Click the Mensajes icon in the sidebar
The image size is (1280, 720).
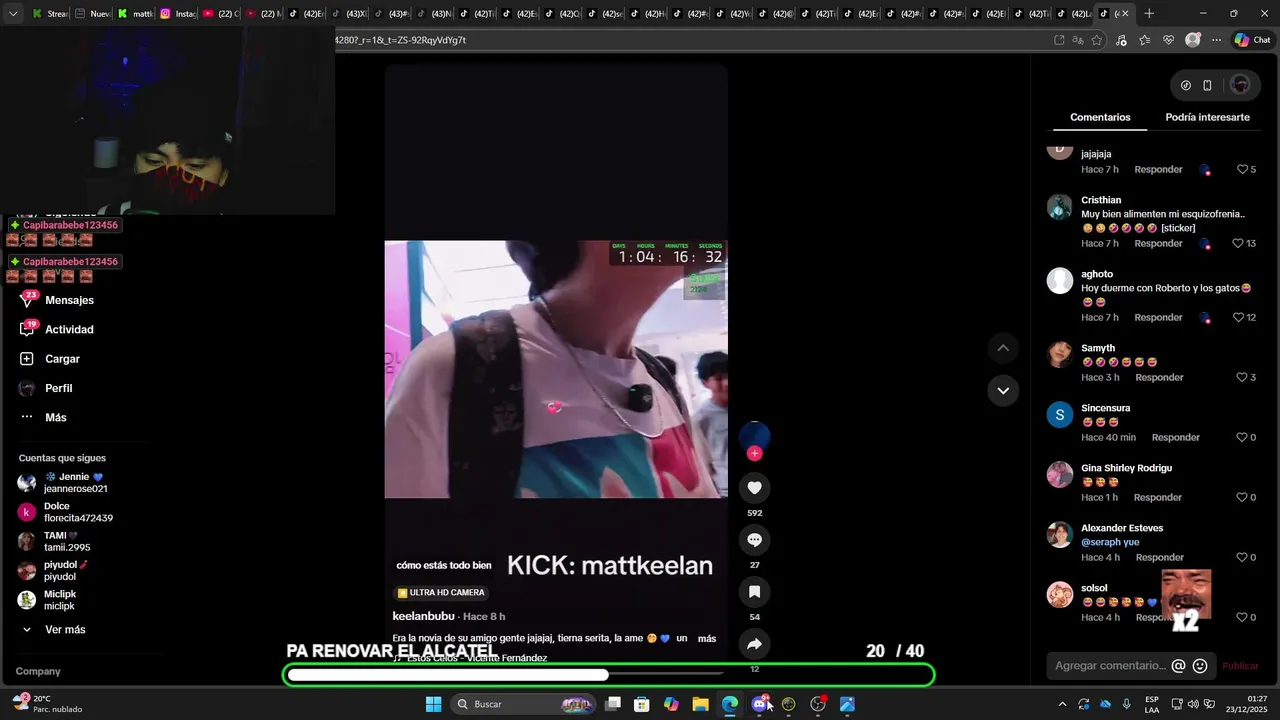pyautogui.click(x=27, y=300)
